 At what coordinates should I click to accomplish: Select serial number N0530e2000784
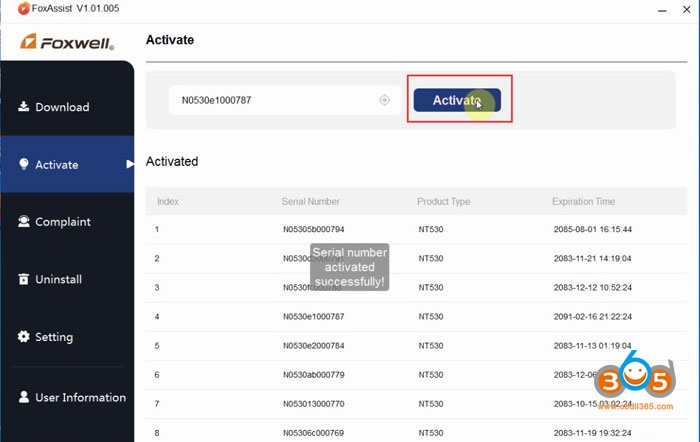(x=313, y=346)
